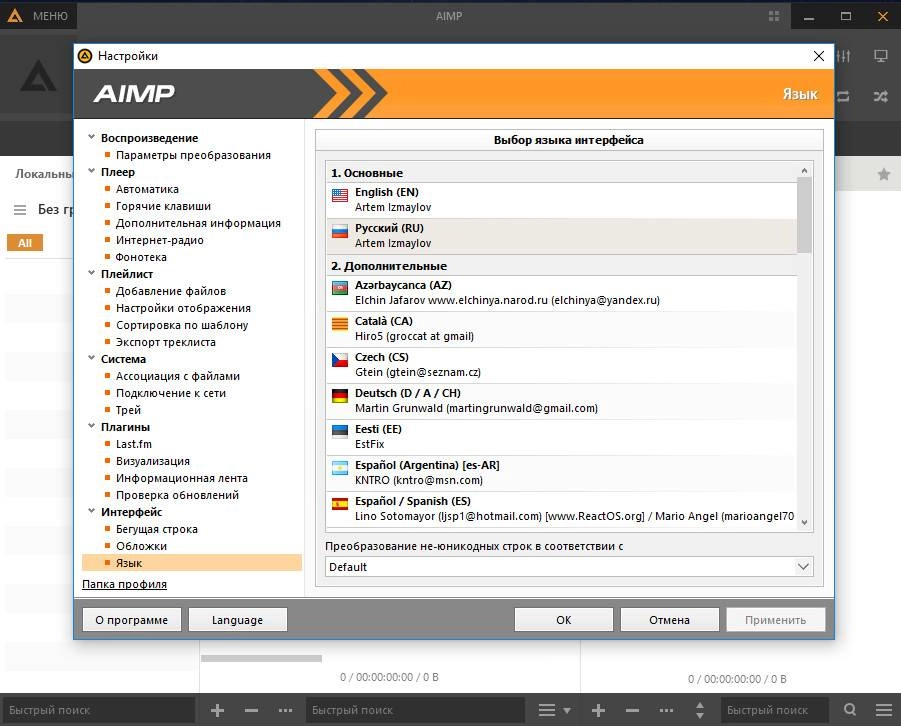
Task: Choose Azərbaycanca (AZ) flag icon
Action: pos(340,287)
